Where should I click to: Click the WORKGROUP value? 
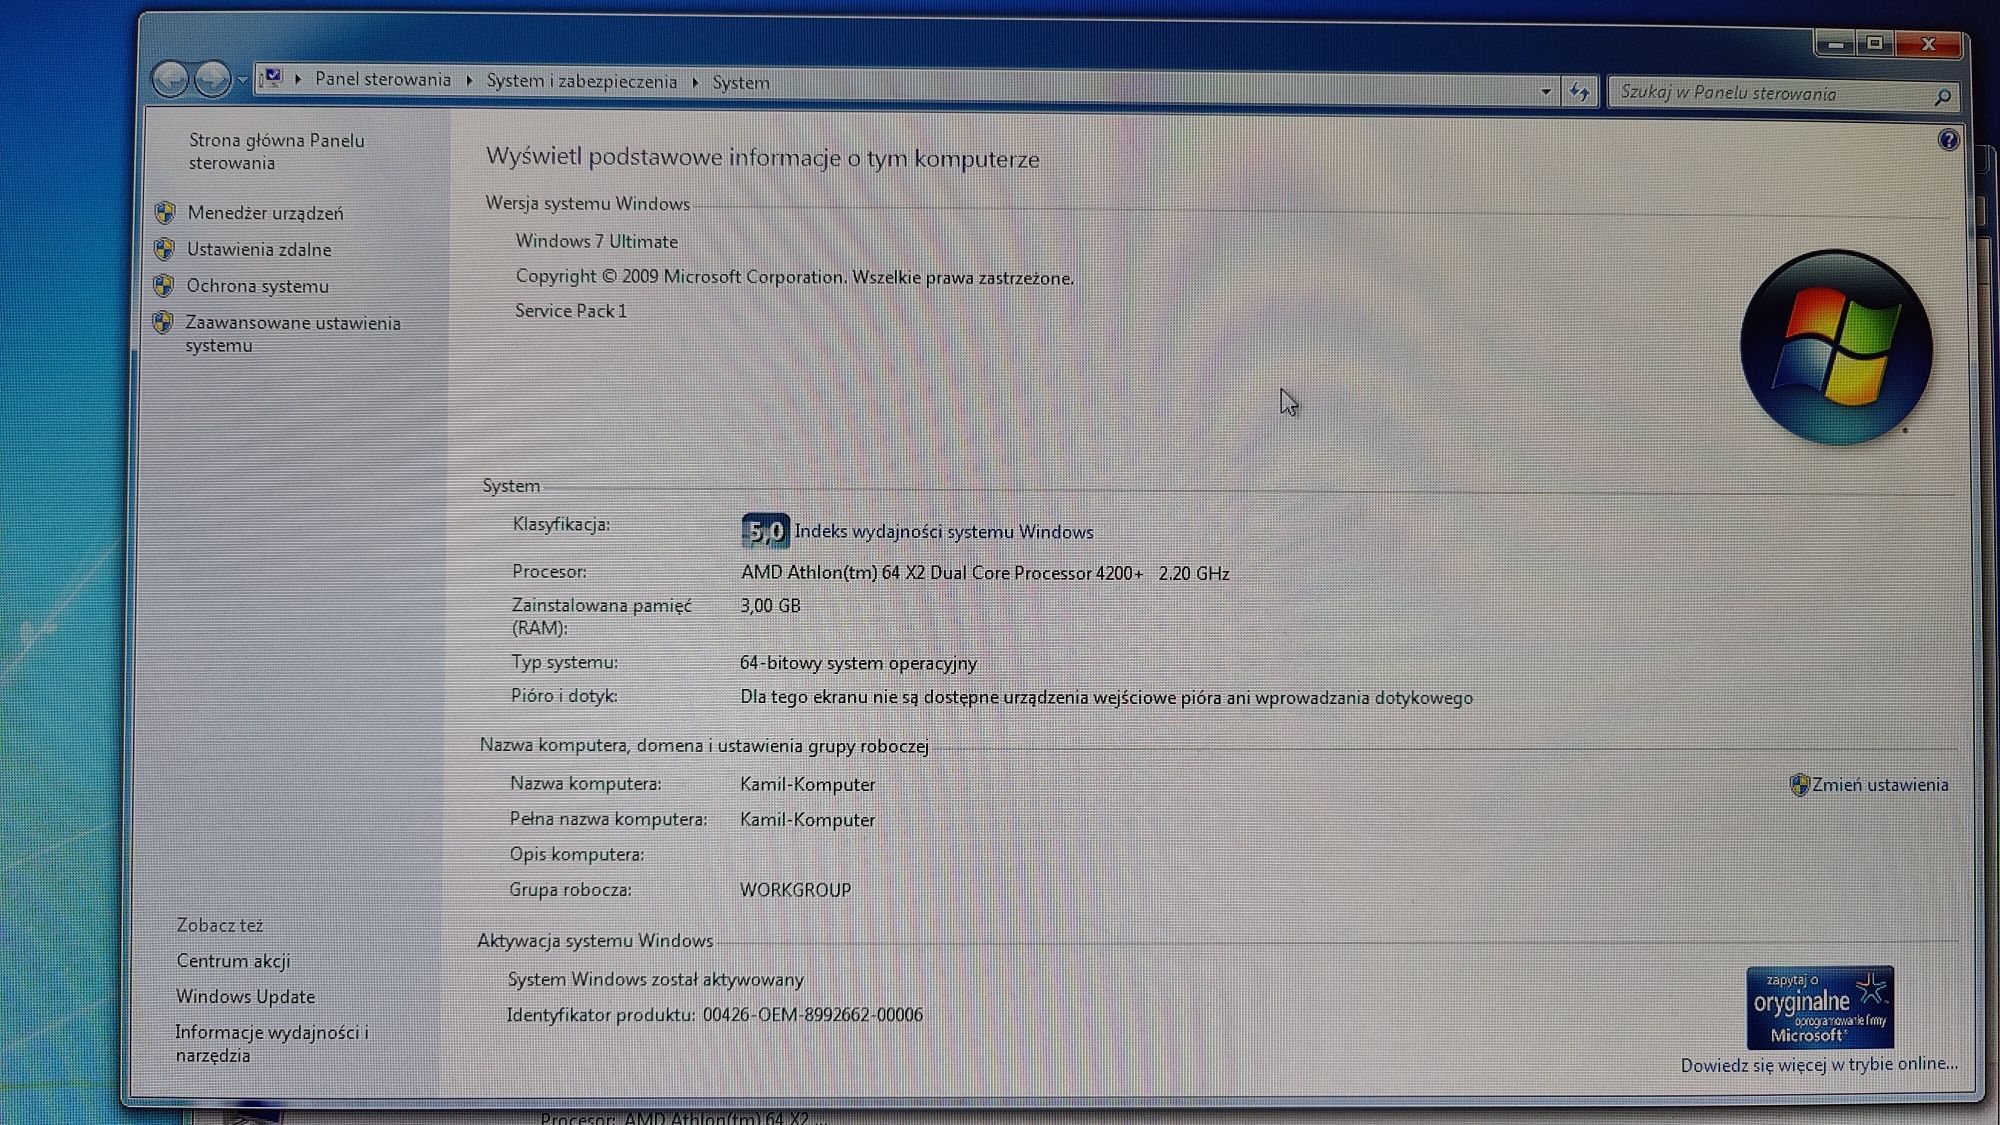point(795,890)
